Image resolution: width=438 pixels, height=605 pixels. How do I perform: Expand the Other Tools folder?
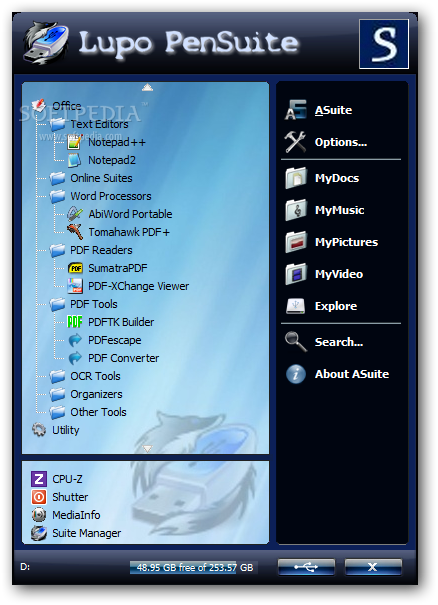[x=57, y=412]
